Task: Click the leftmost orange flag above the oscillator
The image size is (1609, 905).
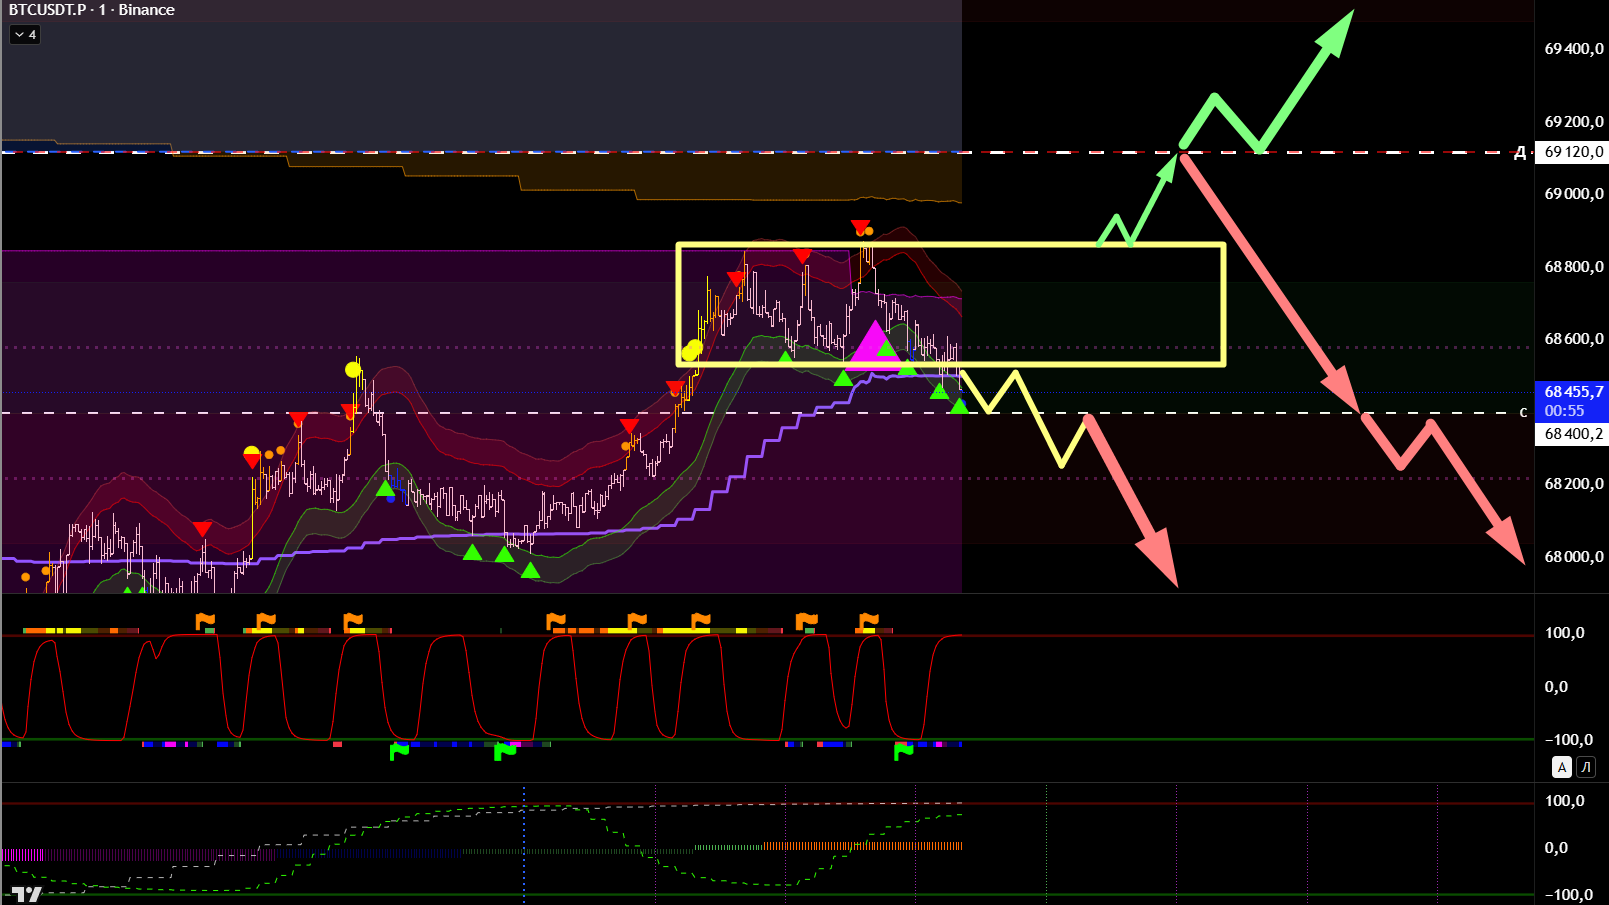Action: (x=205, y=623)
